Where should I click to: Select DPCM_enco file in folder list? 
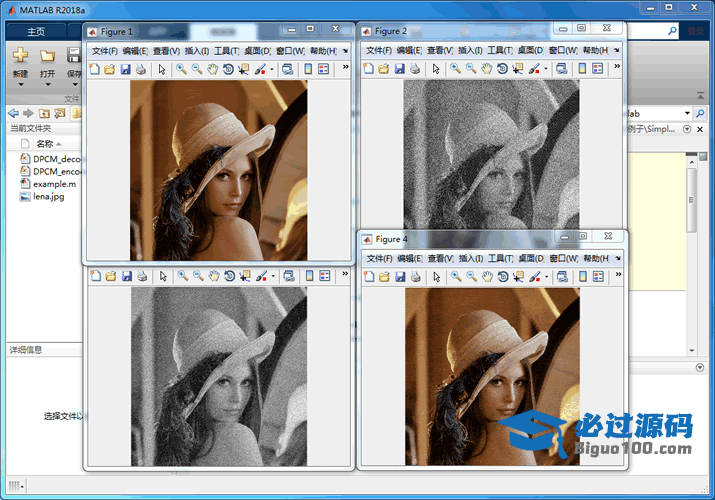click(x=51, y=171)
